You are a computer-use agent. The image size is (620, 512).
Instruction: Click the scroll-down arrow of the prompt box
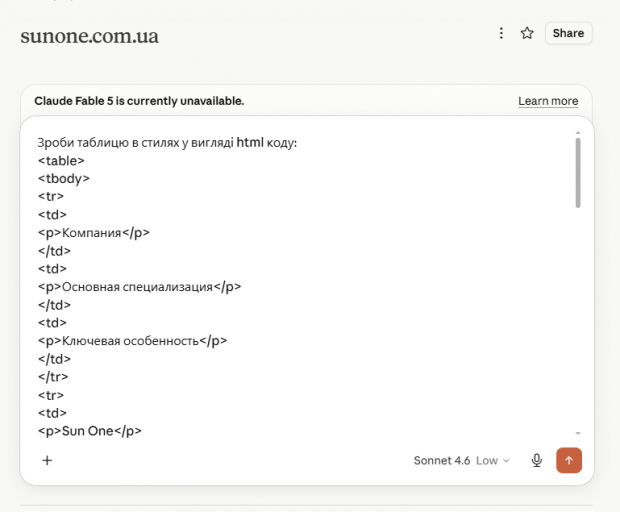pyautogui.click(x=578, y=433)
